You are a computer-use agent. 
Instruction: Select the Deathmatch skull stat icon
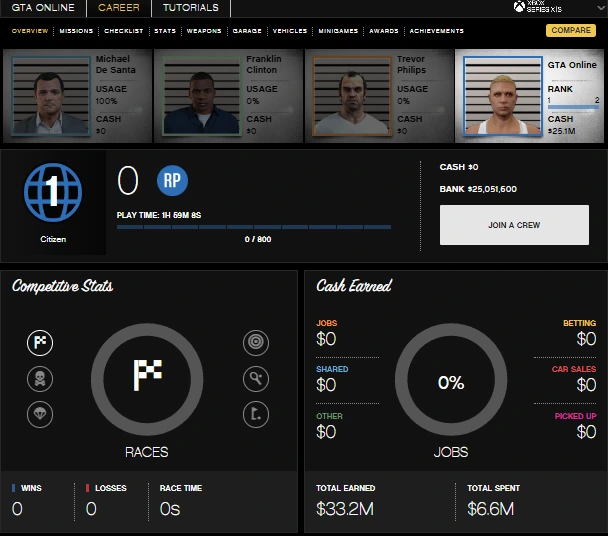coord(40,379)
